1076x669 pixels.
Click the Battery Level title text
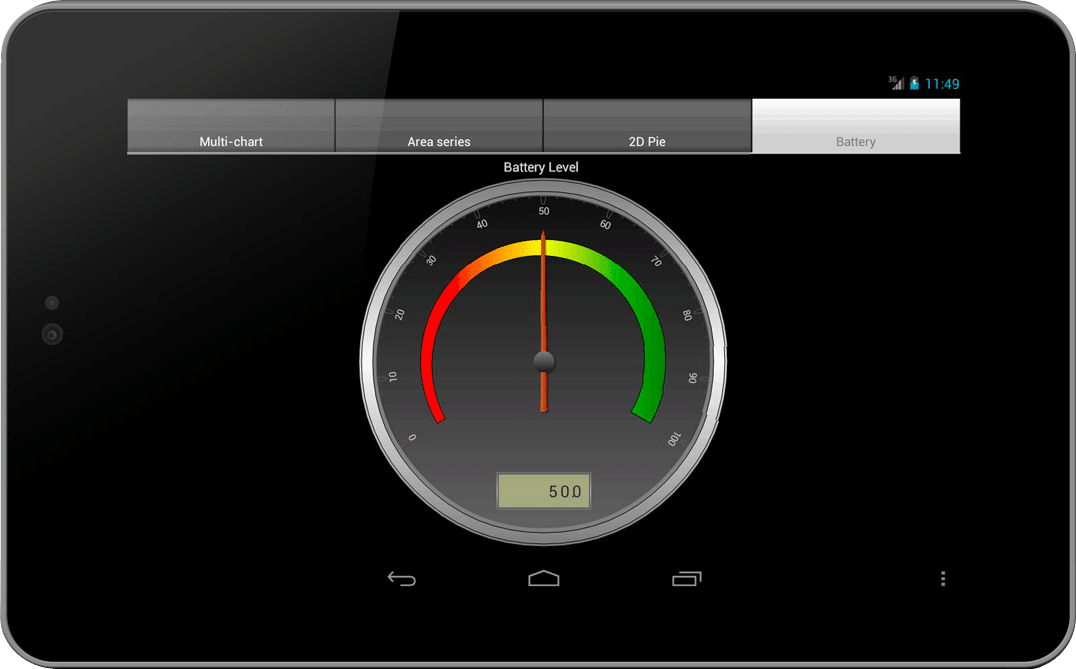[x=540, y=167]
